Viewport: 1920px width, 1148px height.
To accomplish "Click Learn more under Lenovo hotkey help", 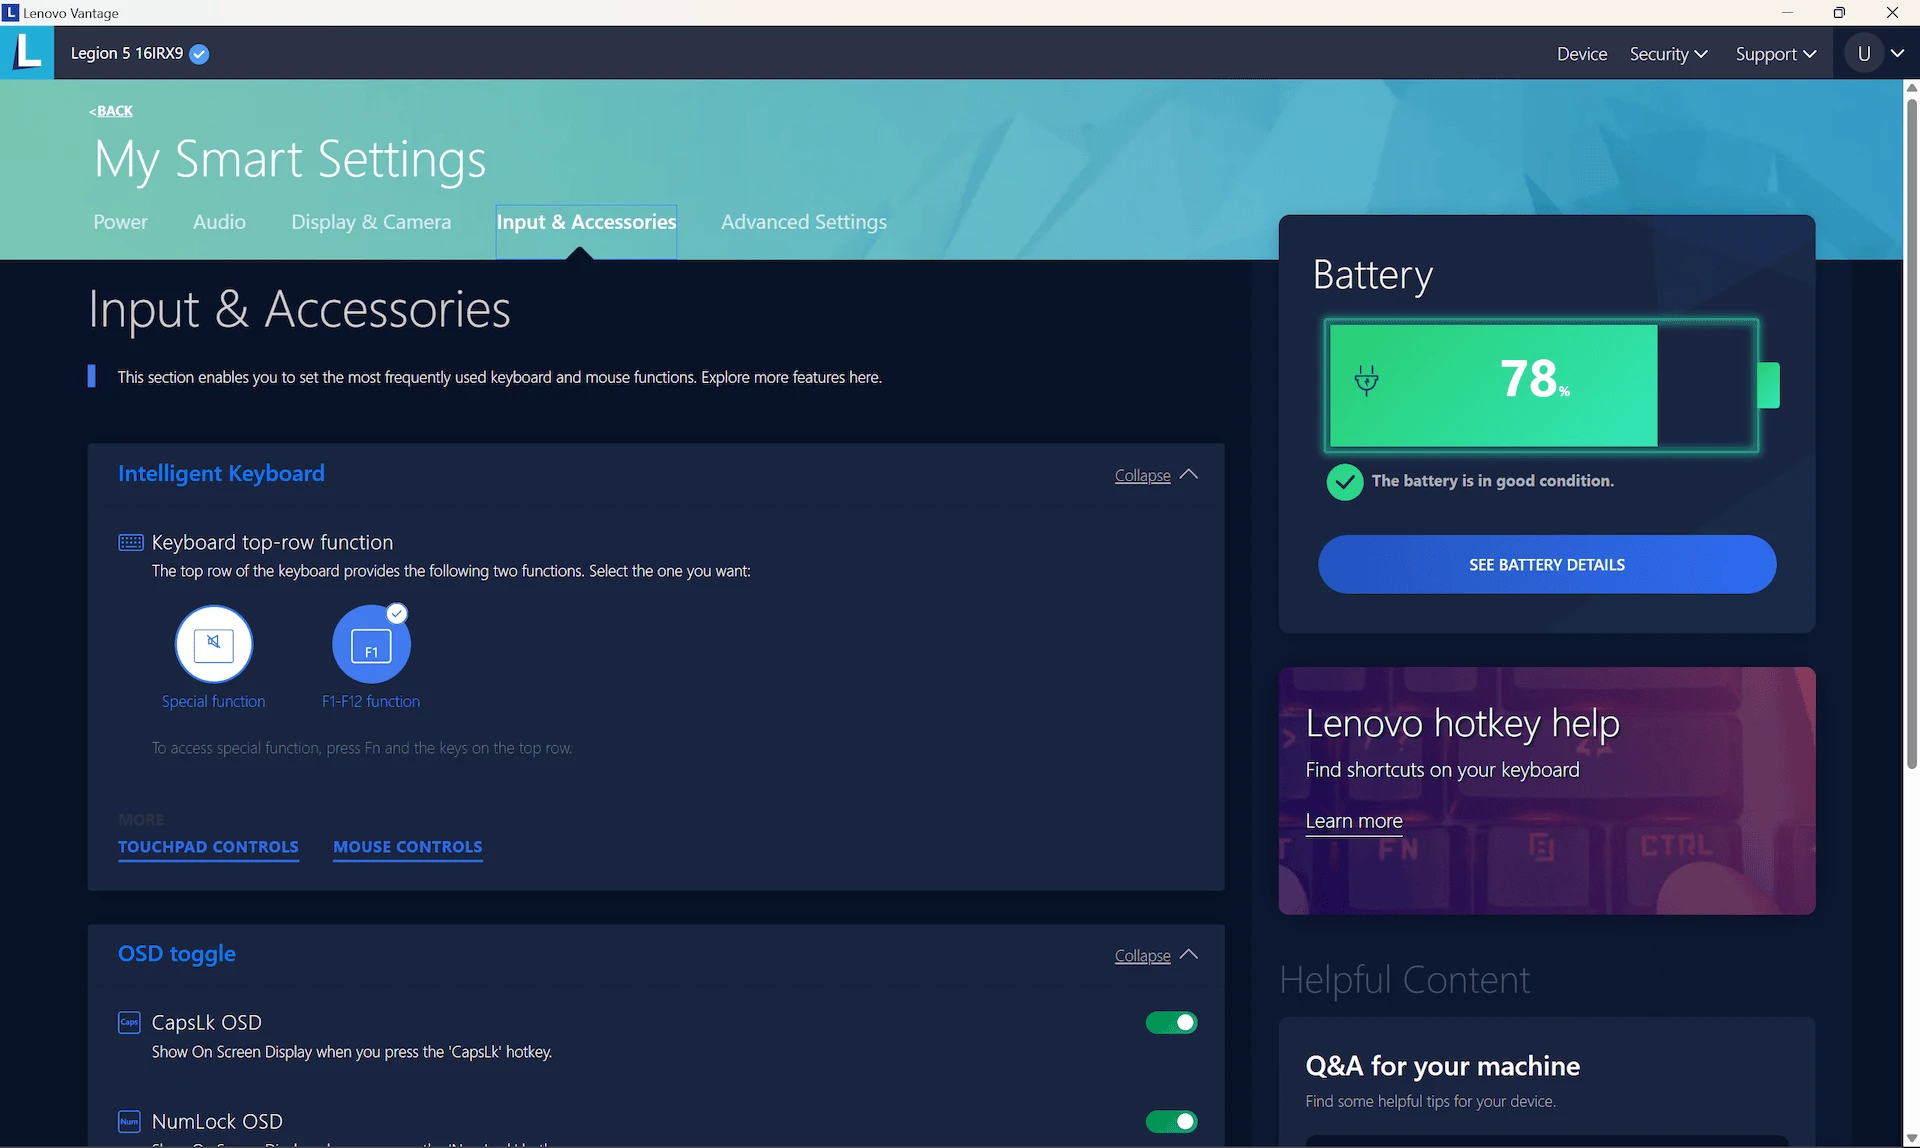I will coord(1354,821).
